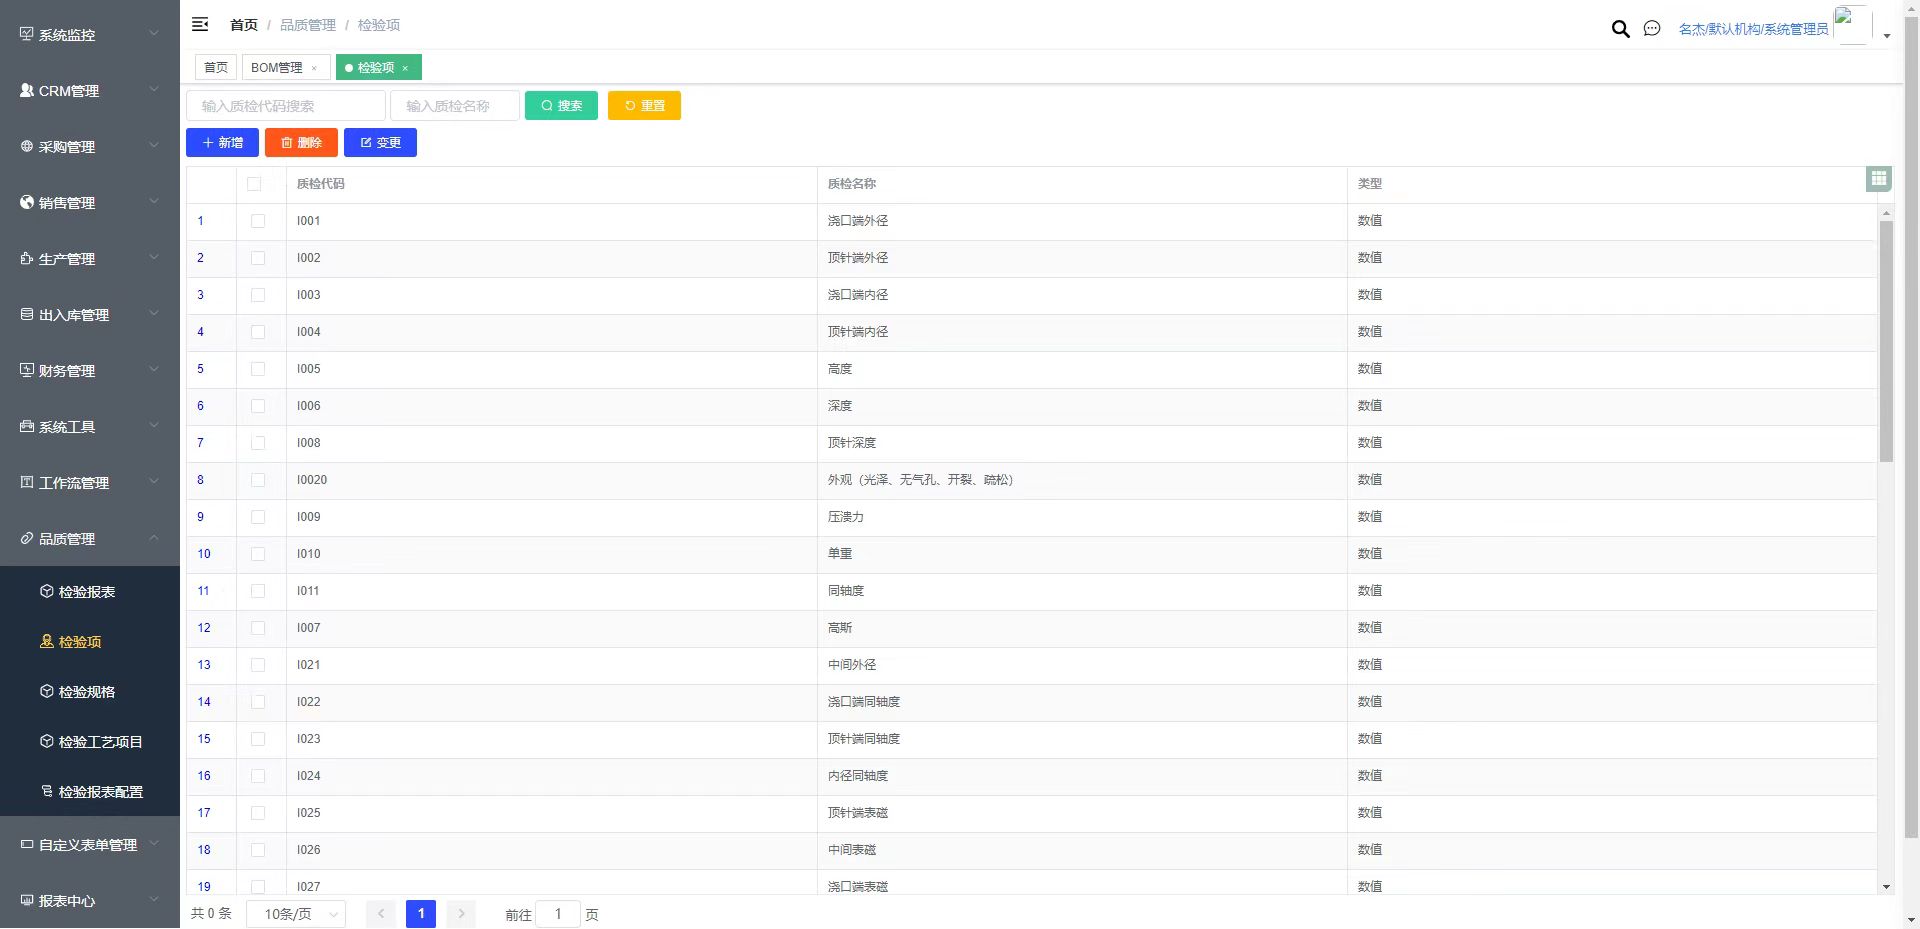1920x929 pixels.
Task: Check the row I001 checkbox
Action: point(258,221)
